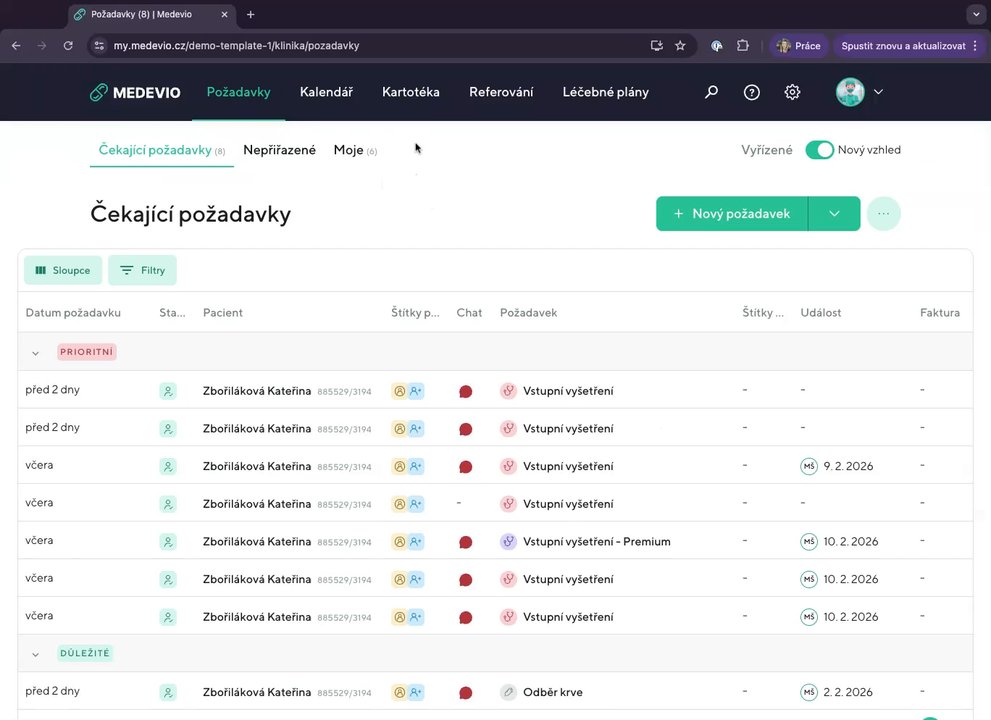Select the Čekající požadavky tab
This screenshot has width=991, height=720.
click(162, 150)
